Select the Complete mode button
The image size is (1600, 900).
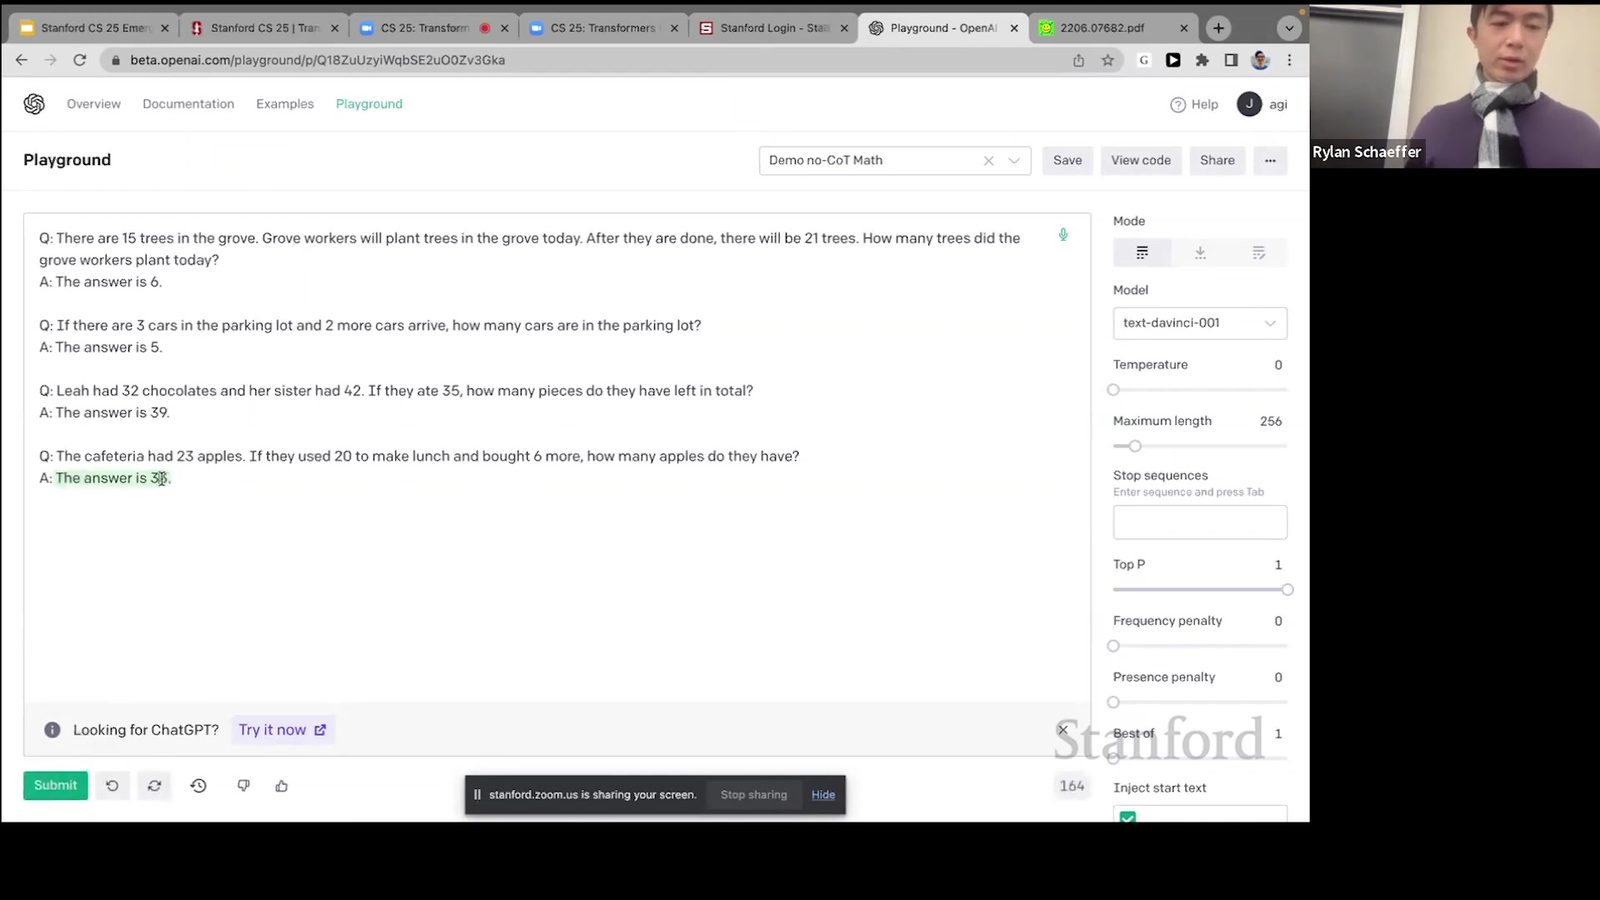[x=1142, y=253]
